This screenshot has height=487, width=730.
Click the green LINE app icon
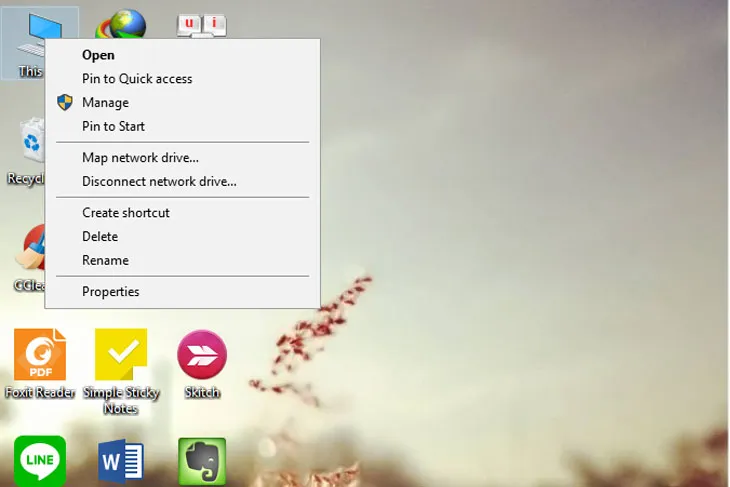point(39,461)
